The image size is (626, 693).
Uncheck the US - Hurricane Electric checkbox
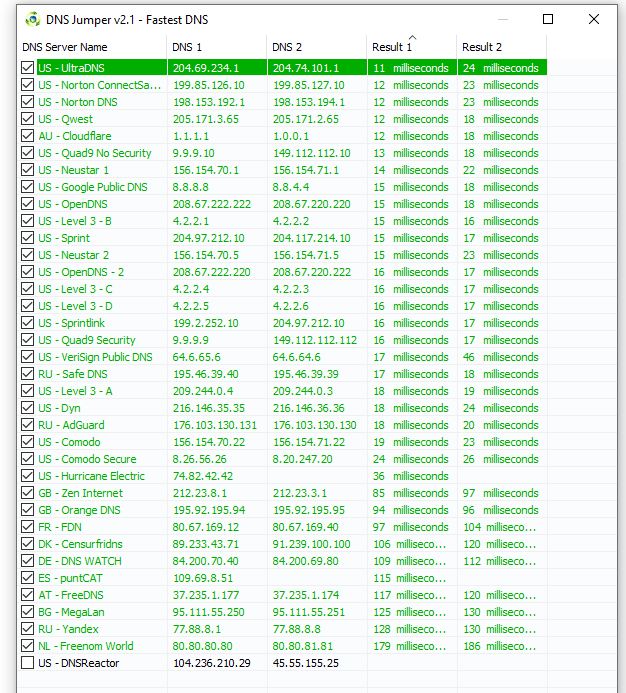pos(27,476)
